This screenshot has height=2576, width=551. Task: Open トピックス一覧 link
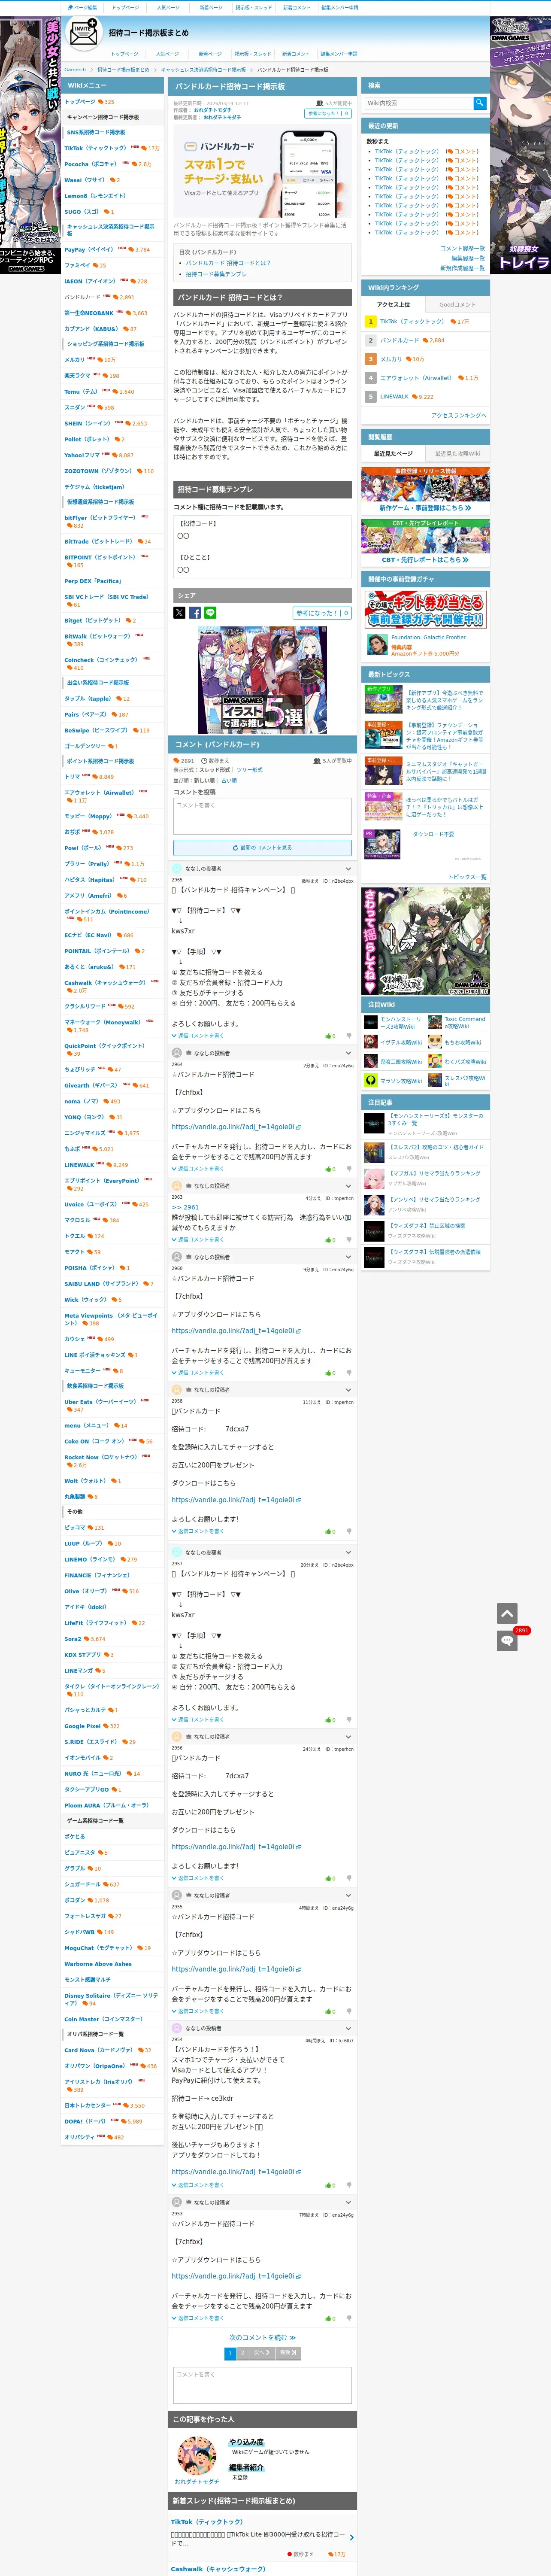466,877
